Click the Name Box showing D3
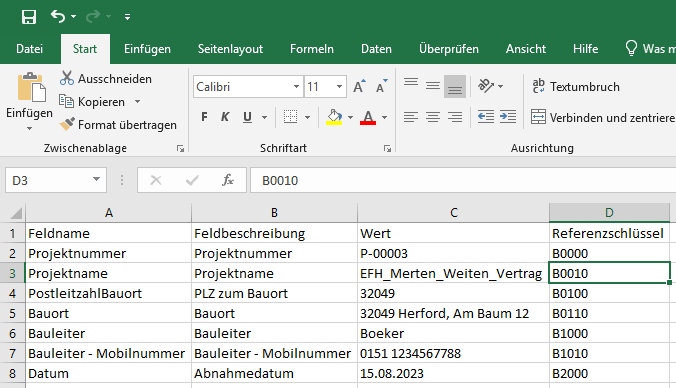676x388 pixels. point(47,180)
